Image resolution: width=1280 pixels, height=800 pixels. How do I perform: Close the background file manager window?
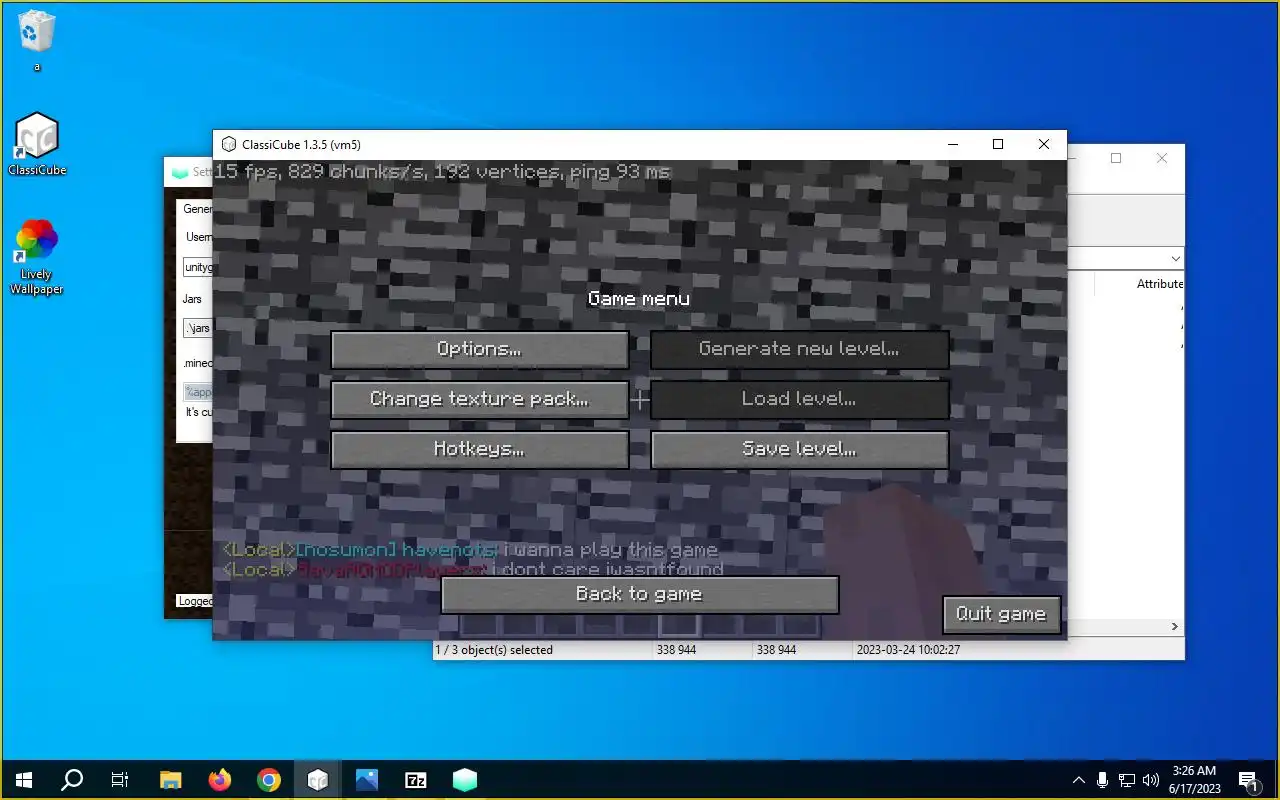[x=1162, y=158]
